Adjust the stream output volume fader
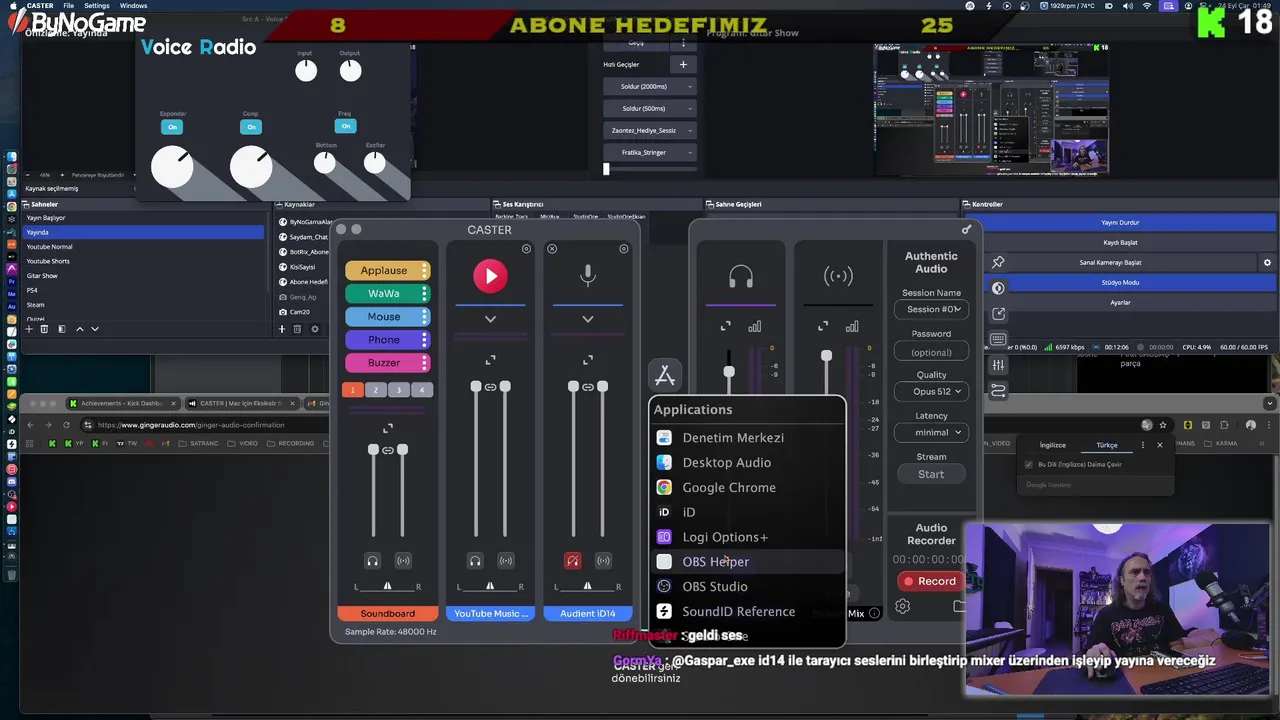This screenshot has width=1280, height=720. click(826, 357)
